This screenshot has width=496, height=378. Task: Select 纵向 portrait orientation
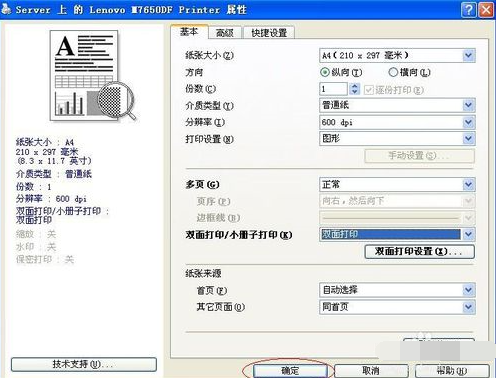[341, 72]
